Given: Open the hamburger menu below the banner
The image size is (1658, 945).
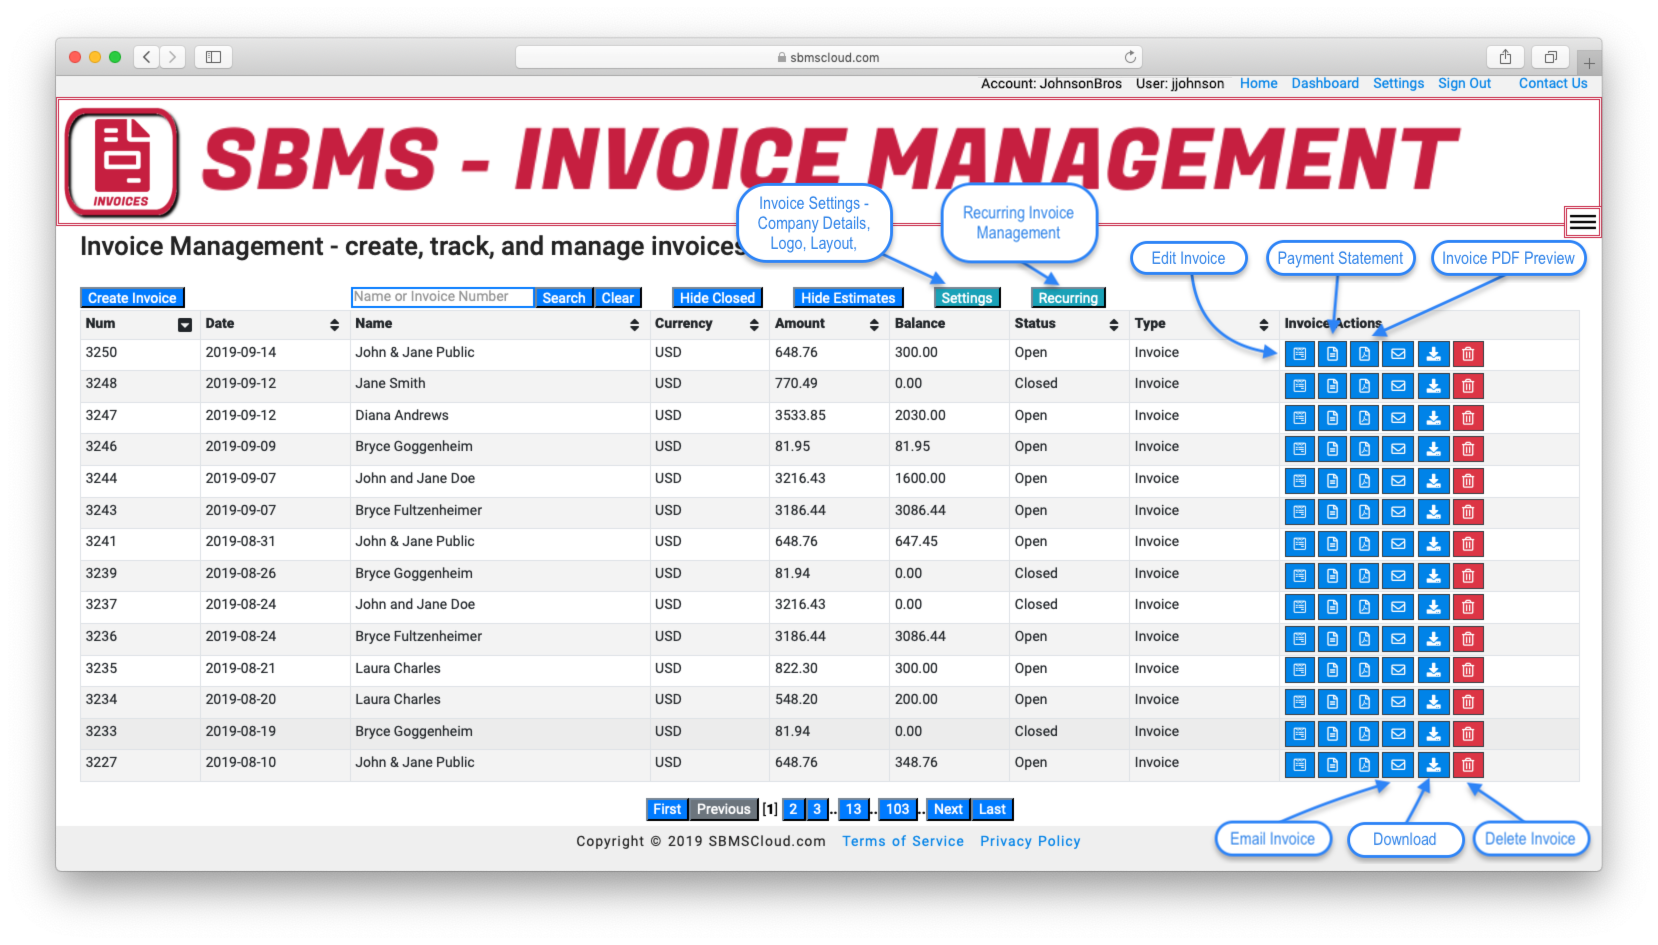Looking at the screenshot, I should pyautogui.click(x=1582, y=222).
